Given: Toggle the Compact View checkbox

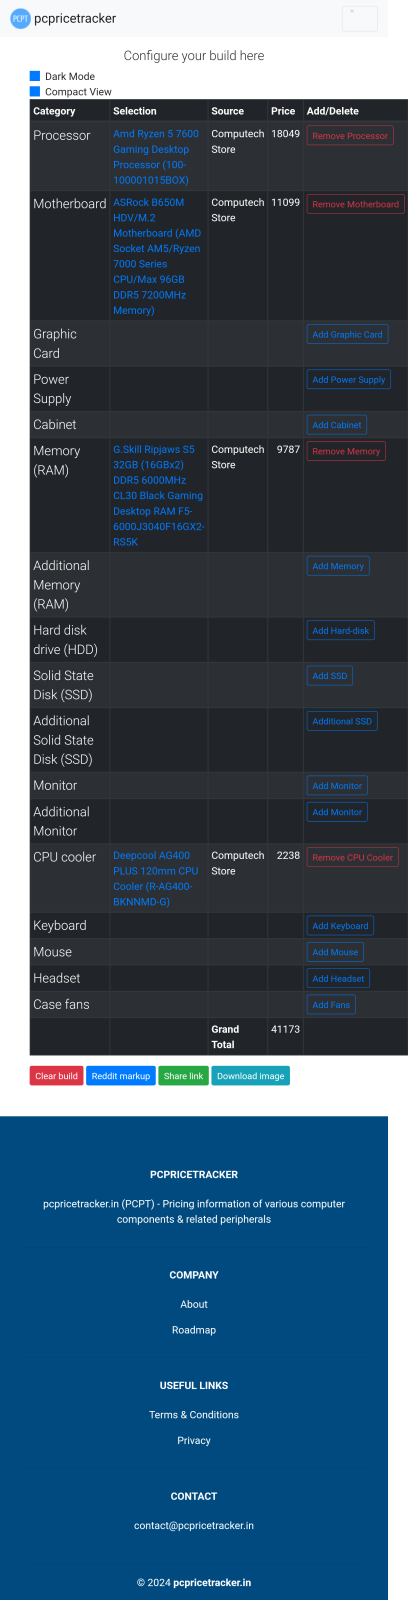Looking at the screenshot, I should coord(35,91).
